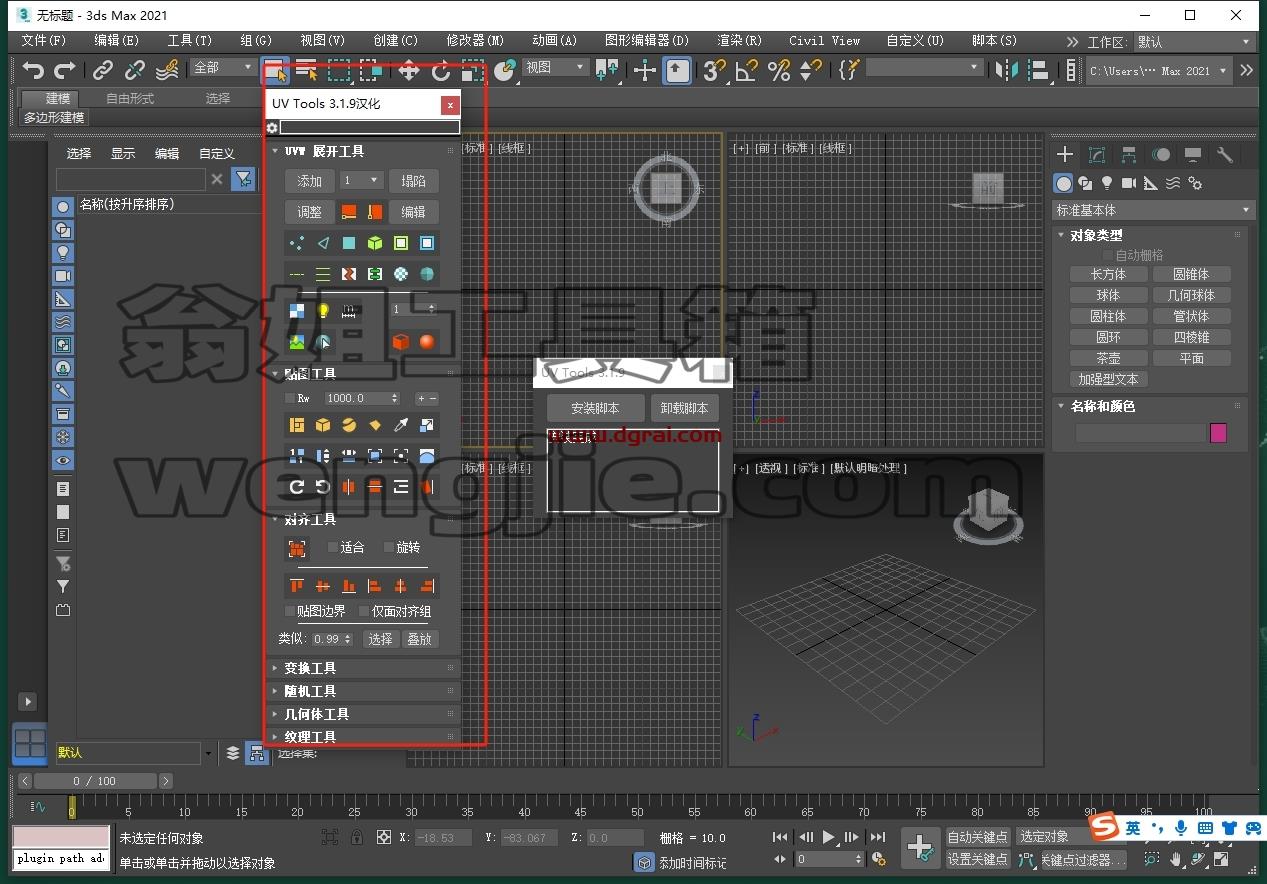The image size is (1267, 884).
Task: Go to end of animation
Action: (x=877, y=837)
